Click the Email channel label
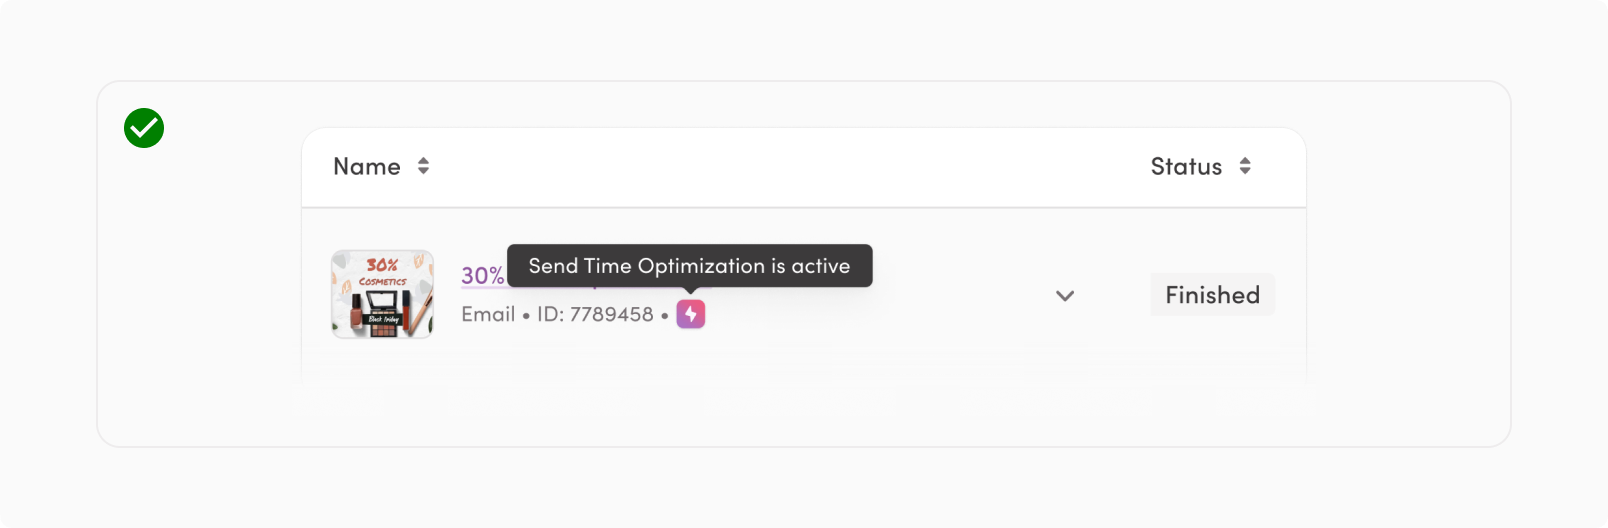Viewport: 1608px width, 528px height. point(488,314)
